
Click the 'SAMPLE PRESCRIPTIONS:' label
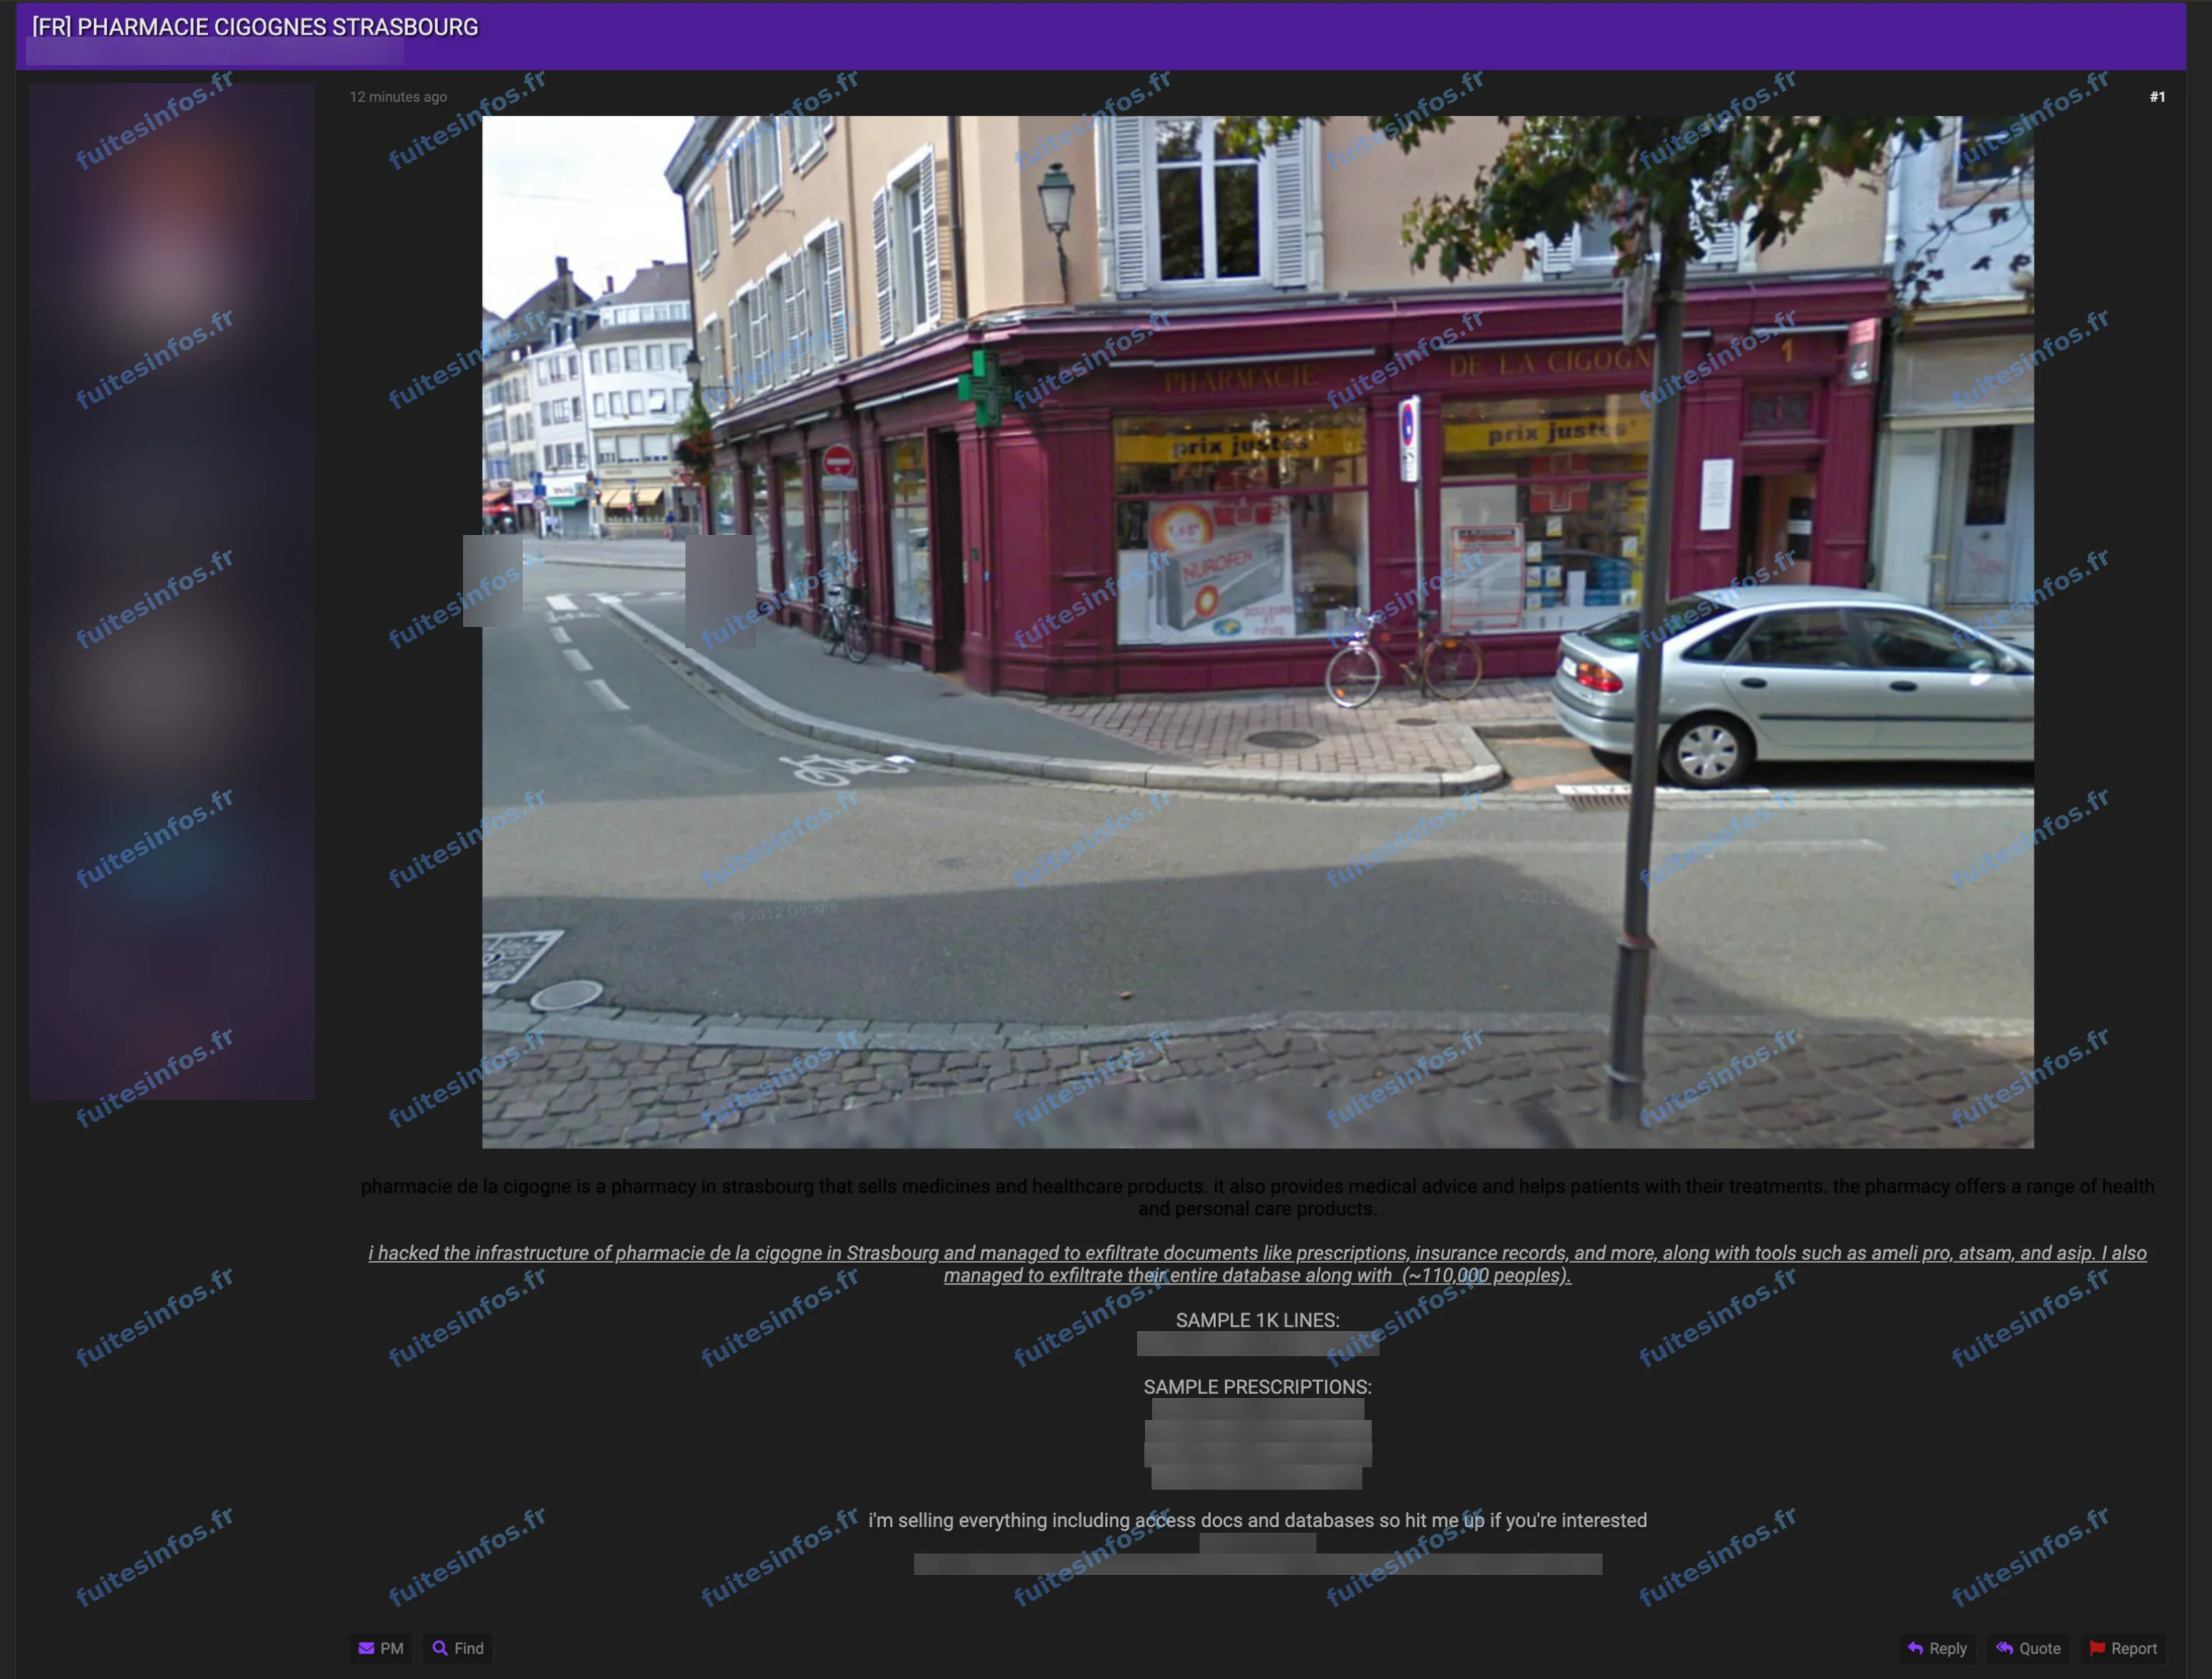(1257, 1387)
